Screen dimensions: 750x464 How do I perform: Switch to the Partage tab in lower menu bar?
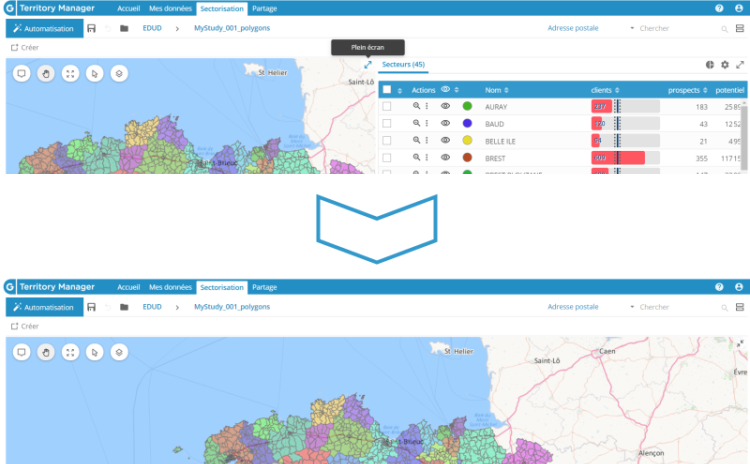pyautogui.click(x=264, y=287)
